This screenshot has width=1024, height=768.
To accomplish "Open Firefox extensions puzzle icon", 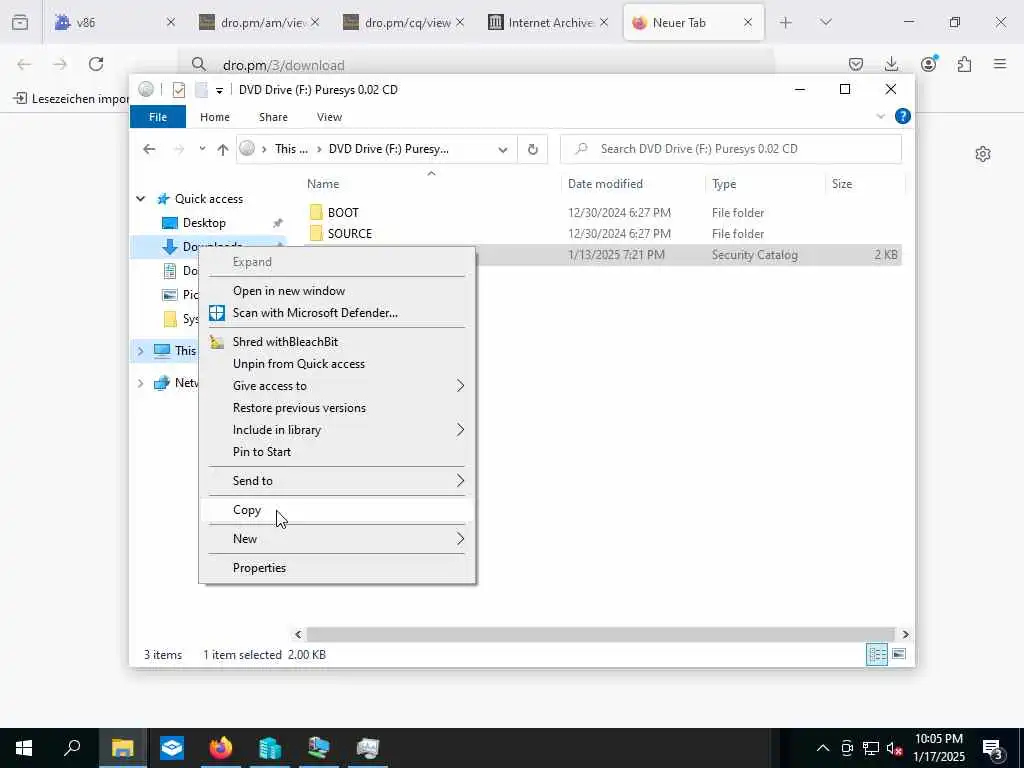I will coord(964,64).
